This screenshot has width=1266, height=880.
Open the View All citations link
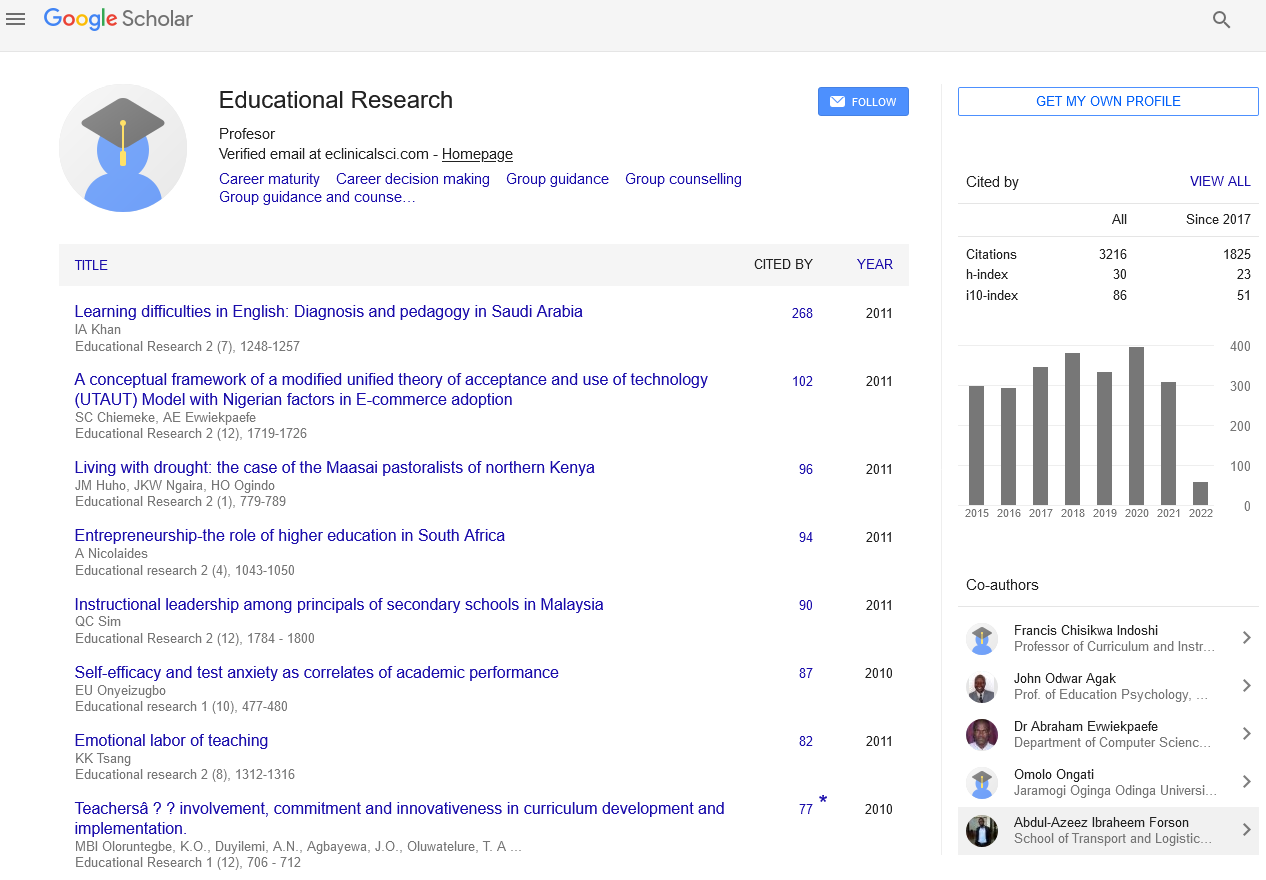tap(1219, 182)
